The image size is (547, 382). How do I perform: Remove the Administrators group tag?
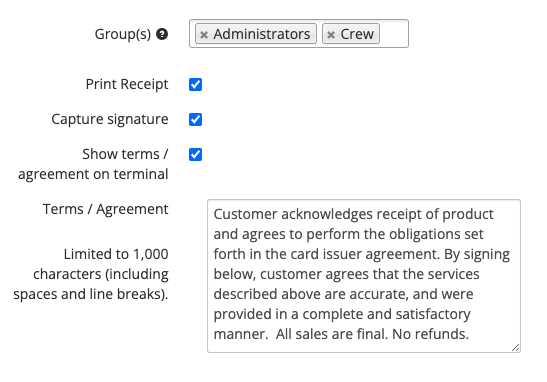204,35
